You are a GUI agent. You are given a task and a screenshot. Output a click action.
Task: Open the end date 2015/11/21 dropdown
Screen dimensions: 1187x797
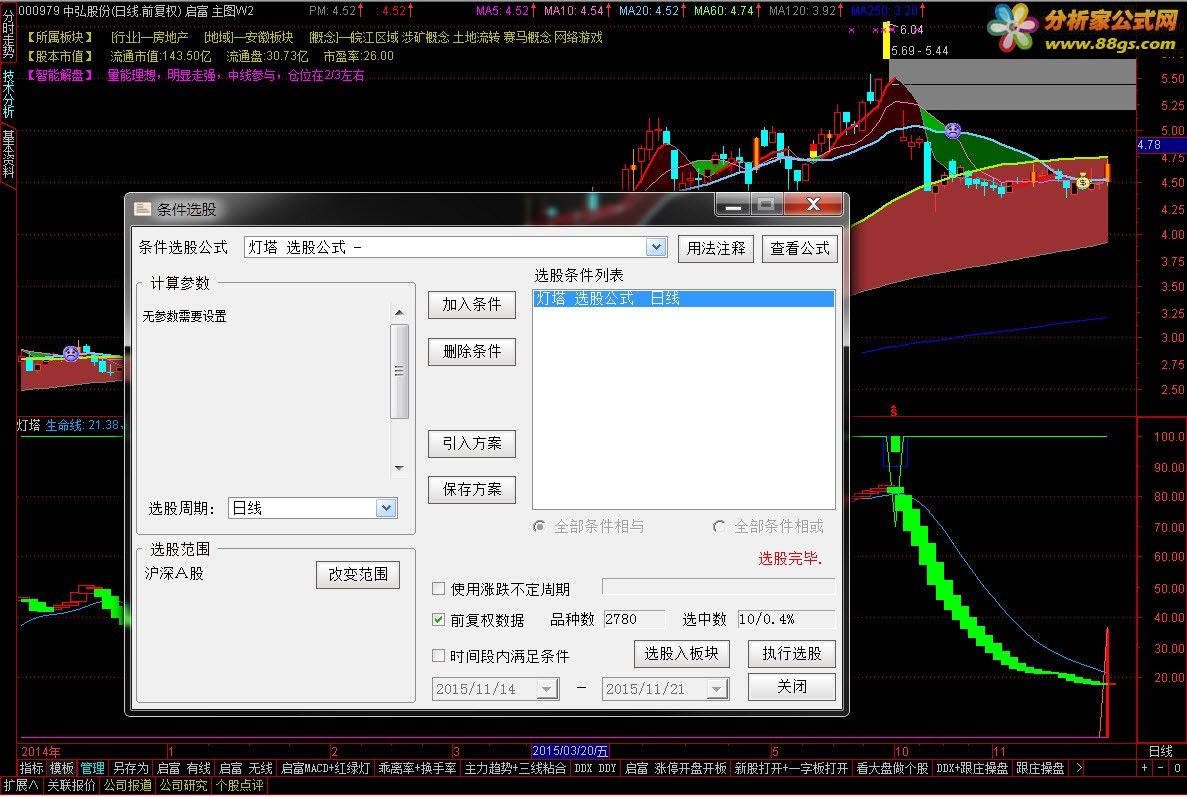(717, 689)
